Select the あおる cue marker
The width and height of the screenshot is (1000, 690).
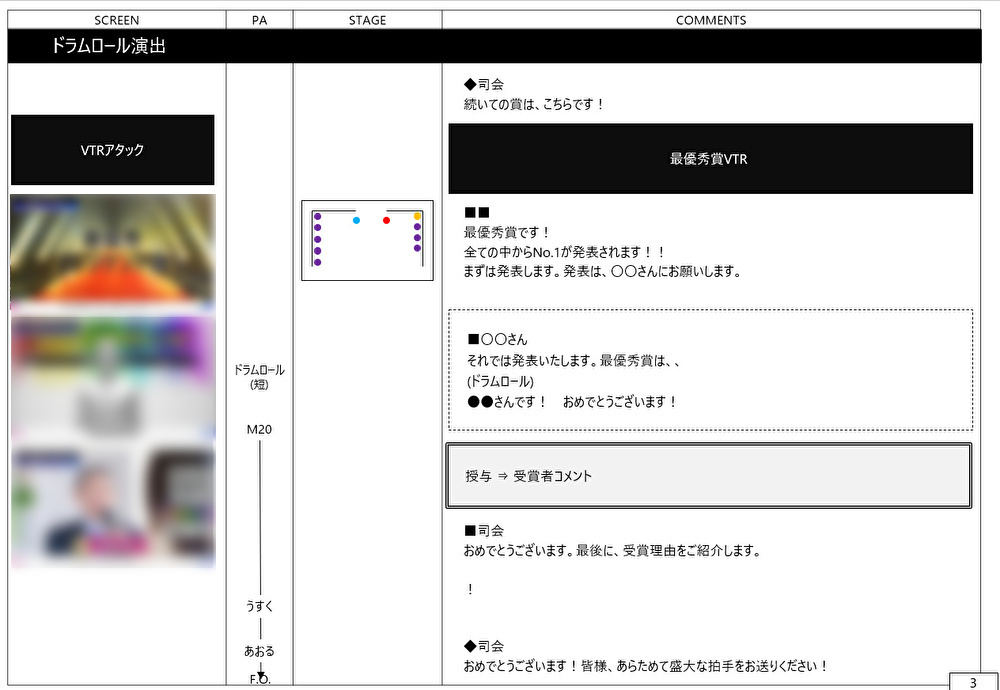pyautogui.click(x=259, y=651)
